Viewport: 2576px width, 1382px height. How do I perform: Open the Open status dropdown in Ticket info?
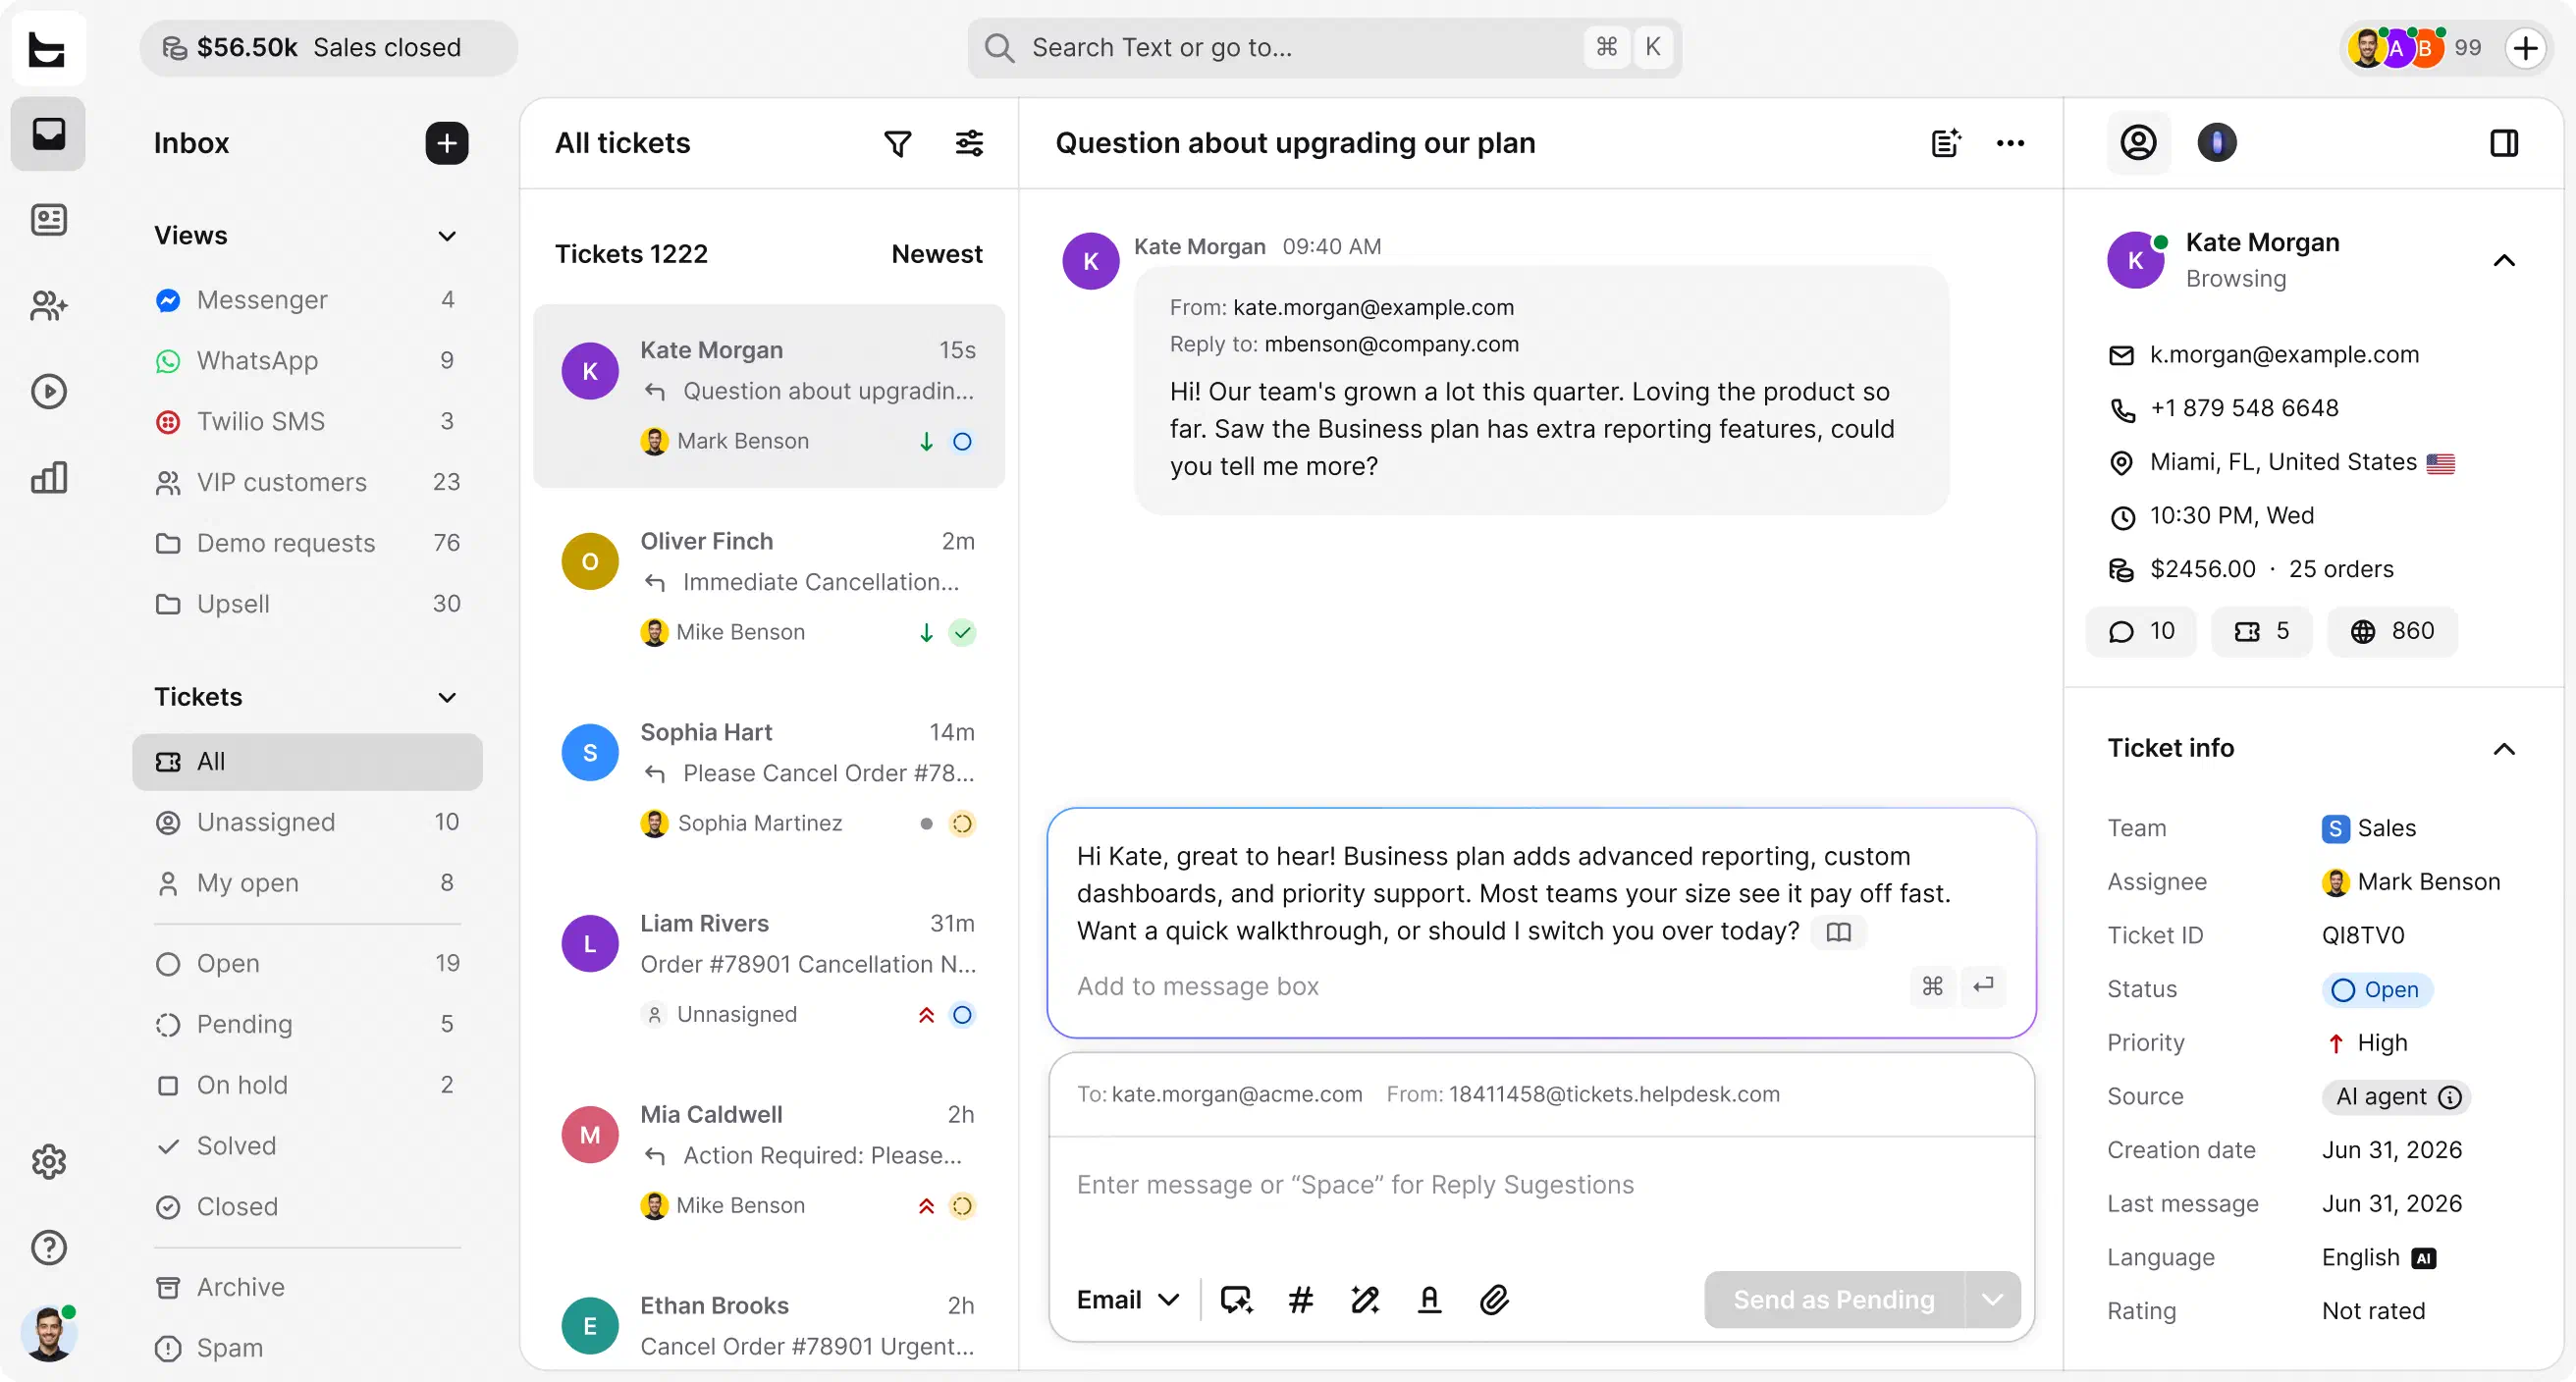2376,990
